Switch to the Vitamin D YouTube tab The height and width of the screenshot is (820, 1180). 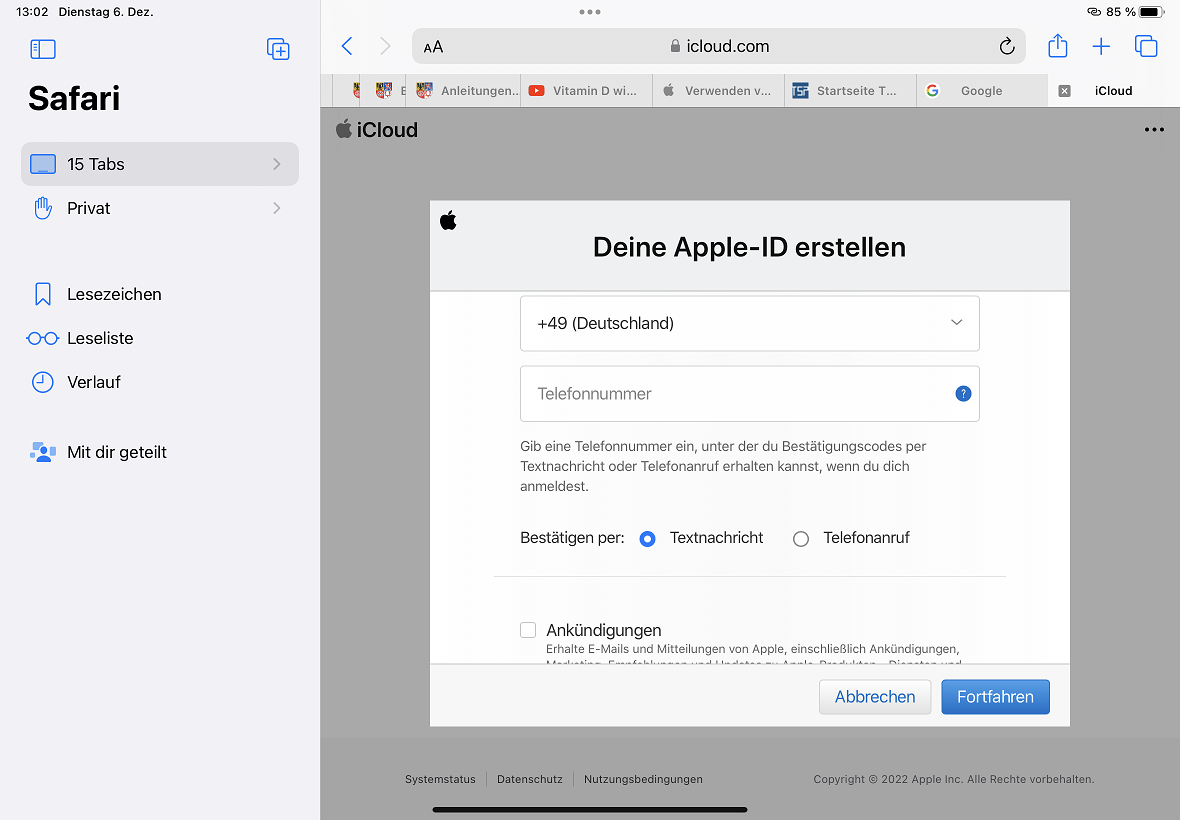pos(586,91)
